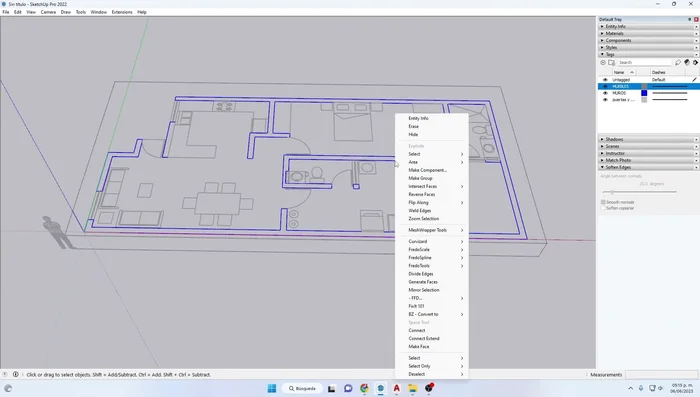Open the Windows Start button
Screen dimensions: 700x397
click(x=271, y=388)
